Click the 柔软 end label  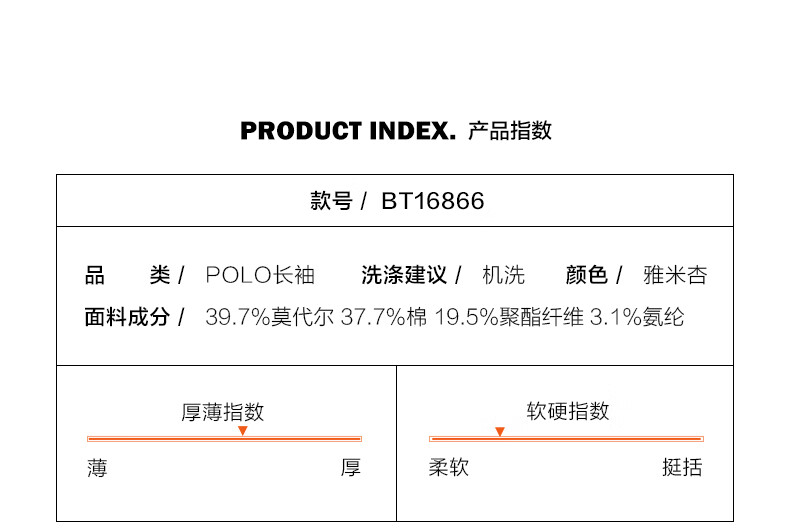click(449, 467)
